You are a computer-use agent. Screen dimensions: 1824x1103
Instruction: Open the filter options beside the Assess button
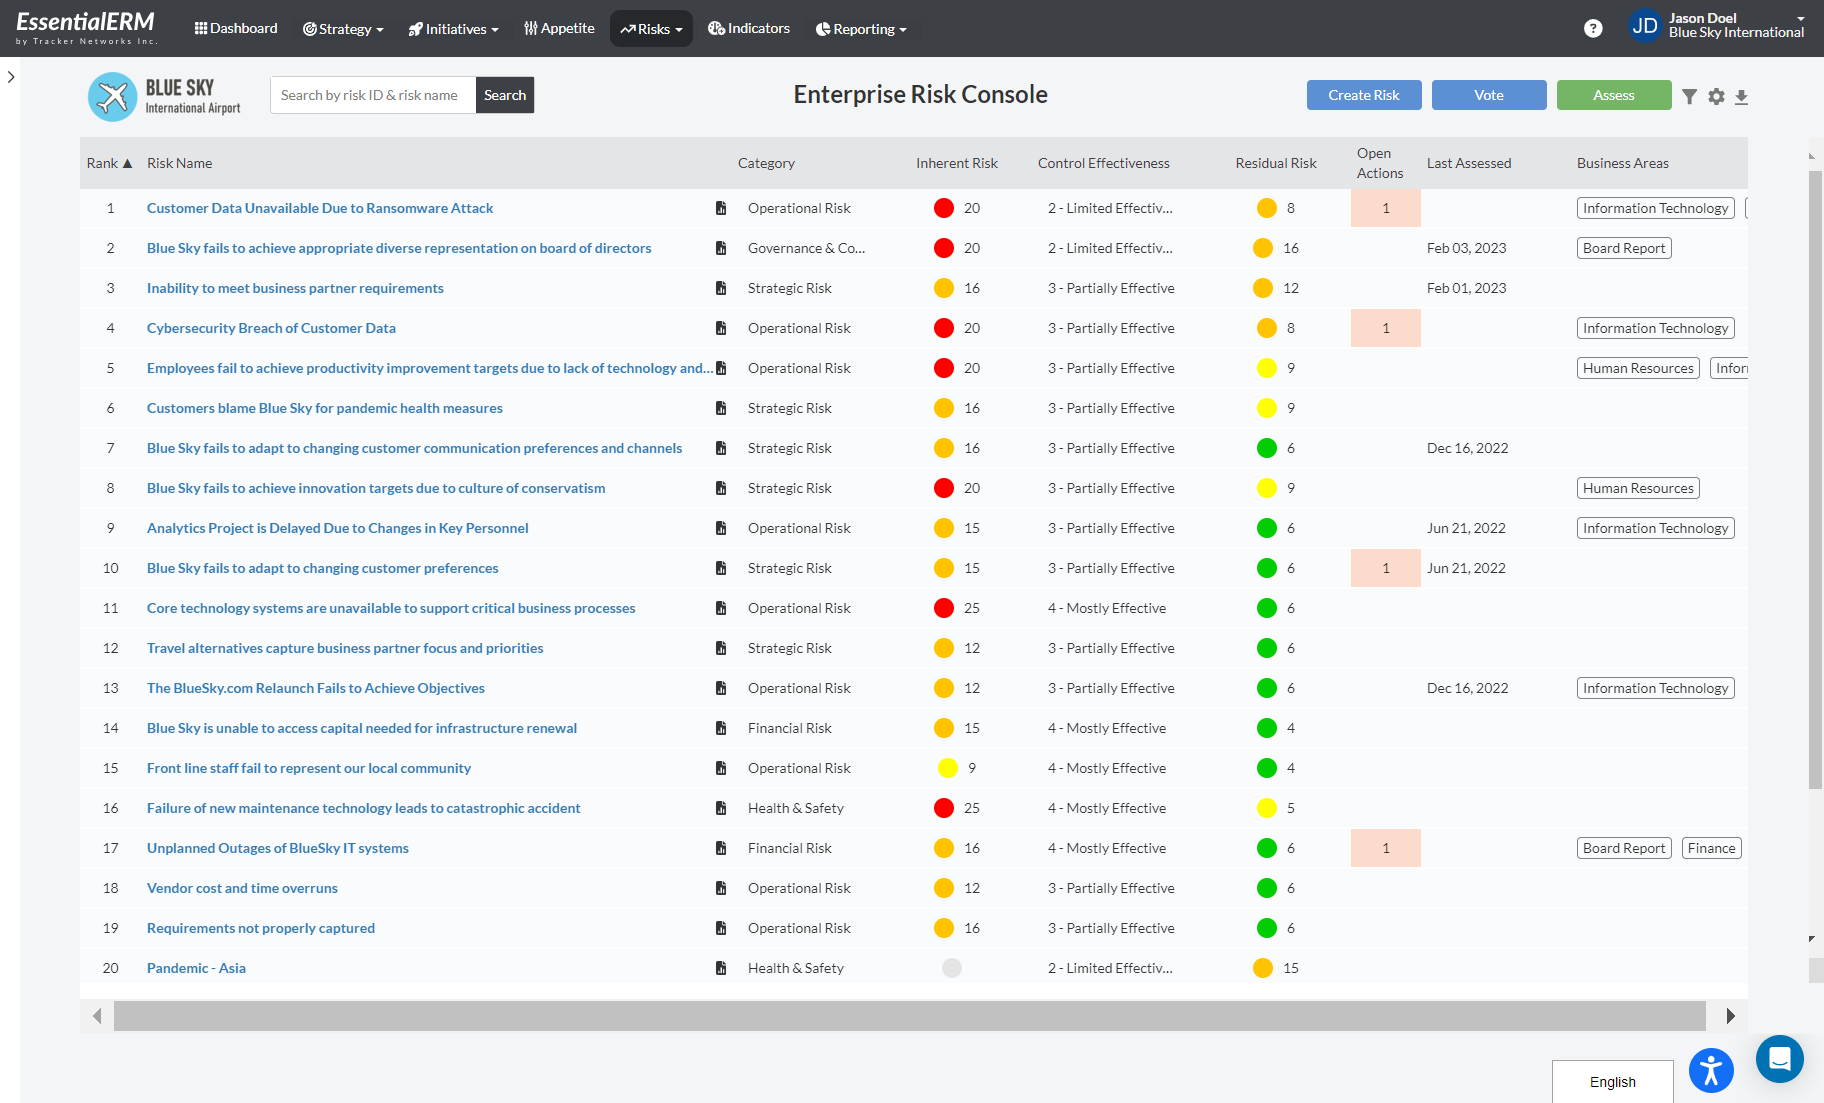tap(1690, 96)
